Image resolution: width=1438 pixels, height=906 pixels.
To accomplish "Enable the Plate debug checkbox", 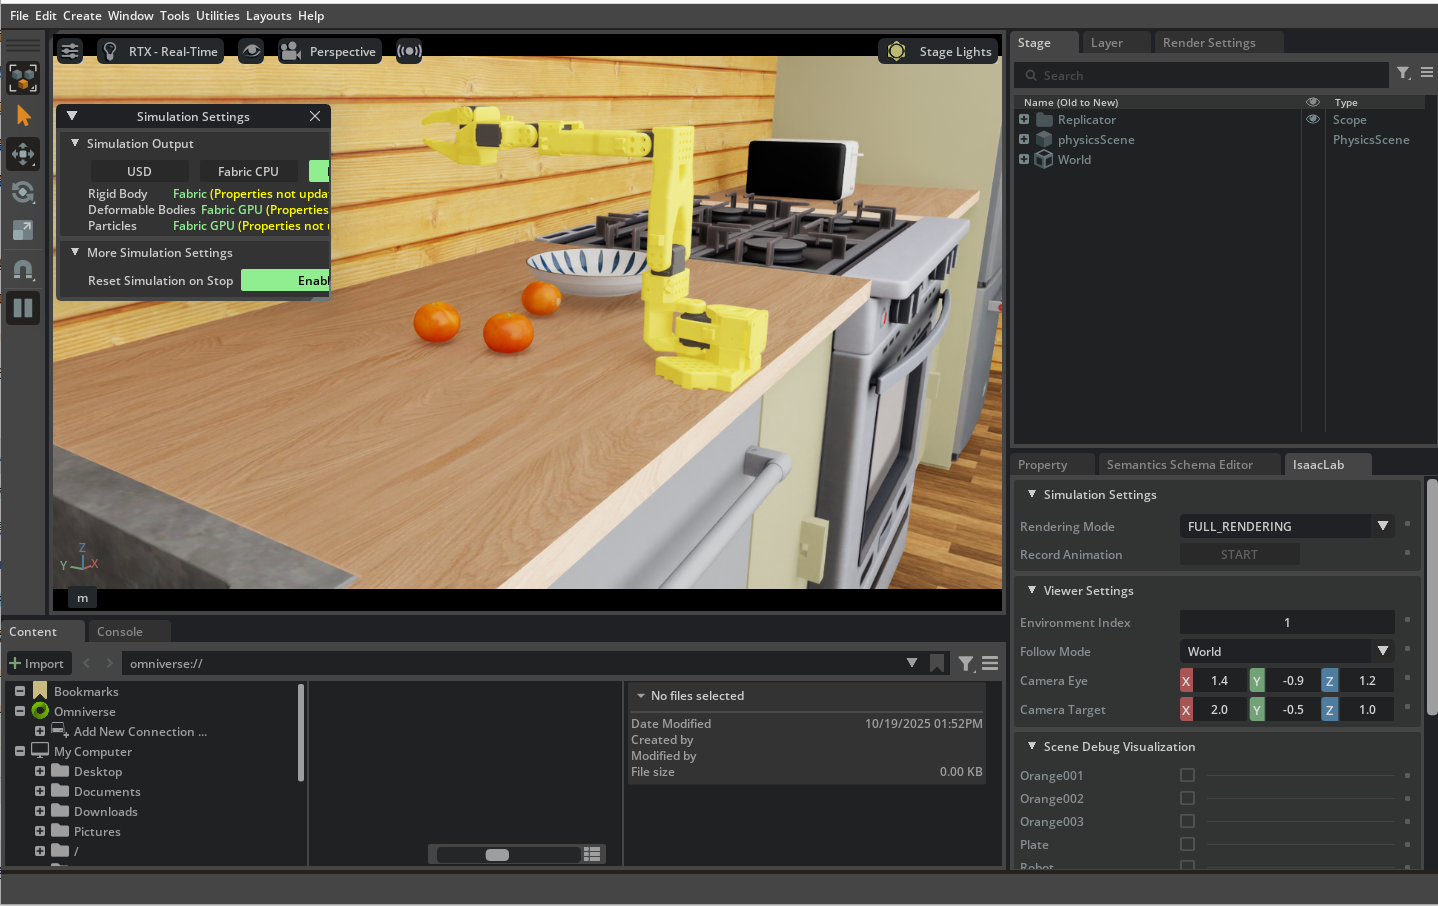I will point(1187,844).
